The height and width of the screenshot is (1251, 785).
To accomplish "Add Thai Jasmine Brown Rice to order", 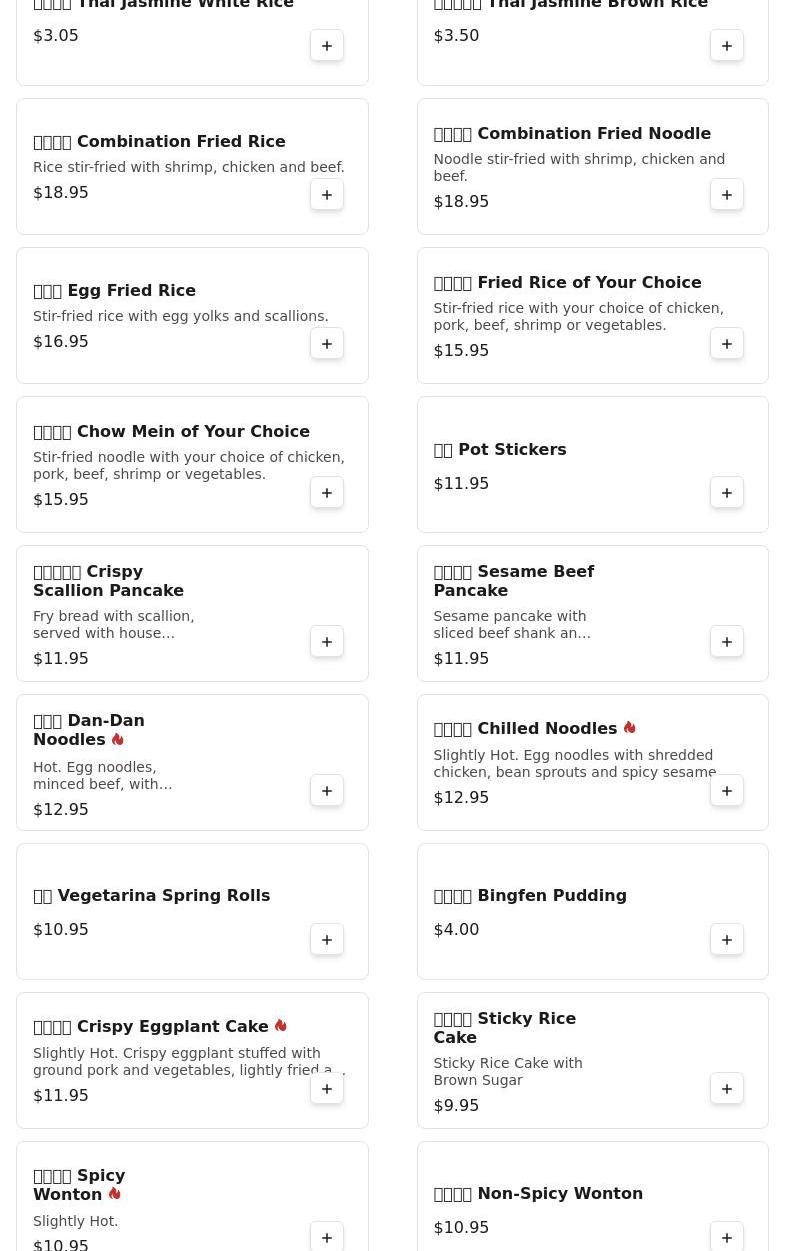I will click(x=727, y=46).
